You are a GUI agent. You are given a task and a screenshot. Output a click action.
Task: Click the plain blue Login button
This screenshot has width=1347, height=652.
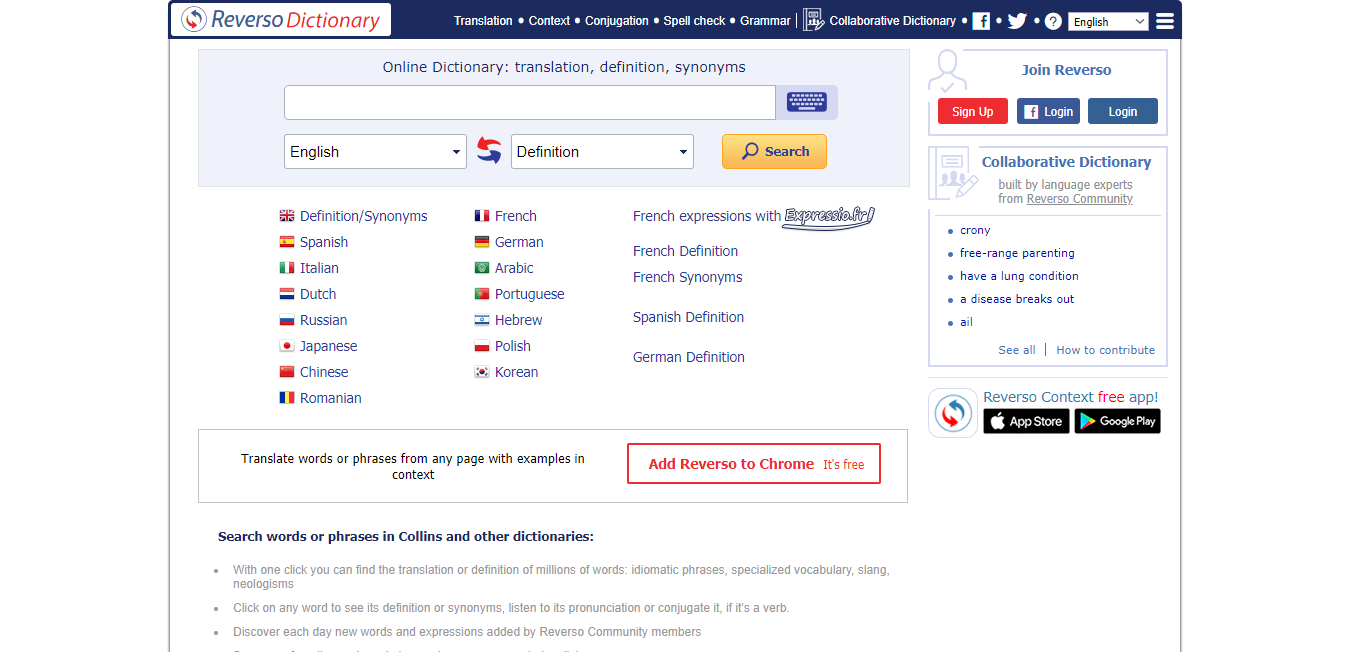[x=1123, y=111]
